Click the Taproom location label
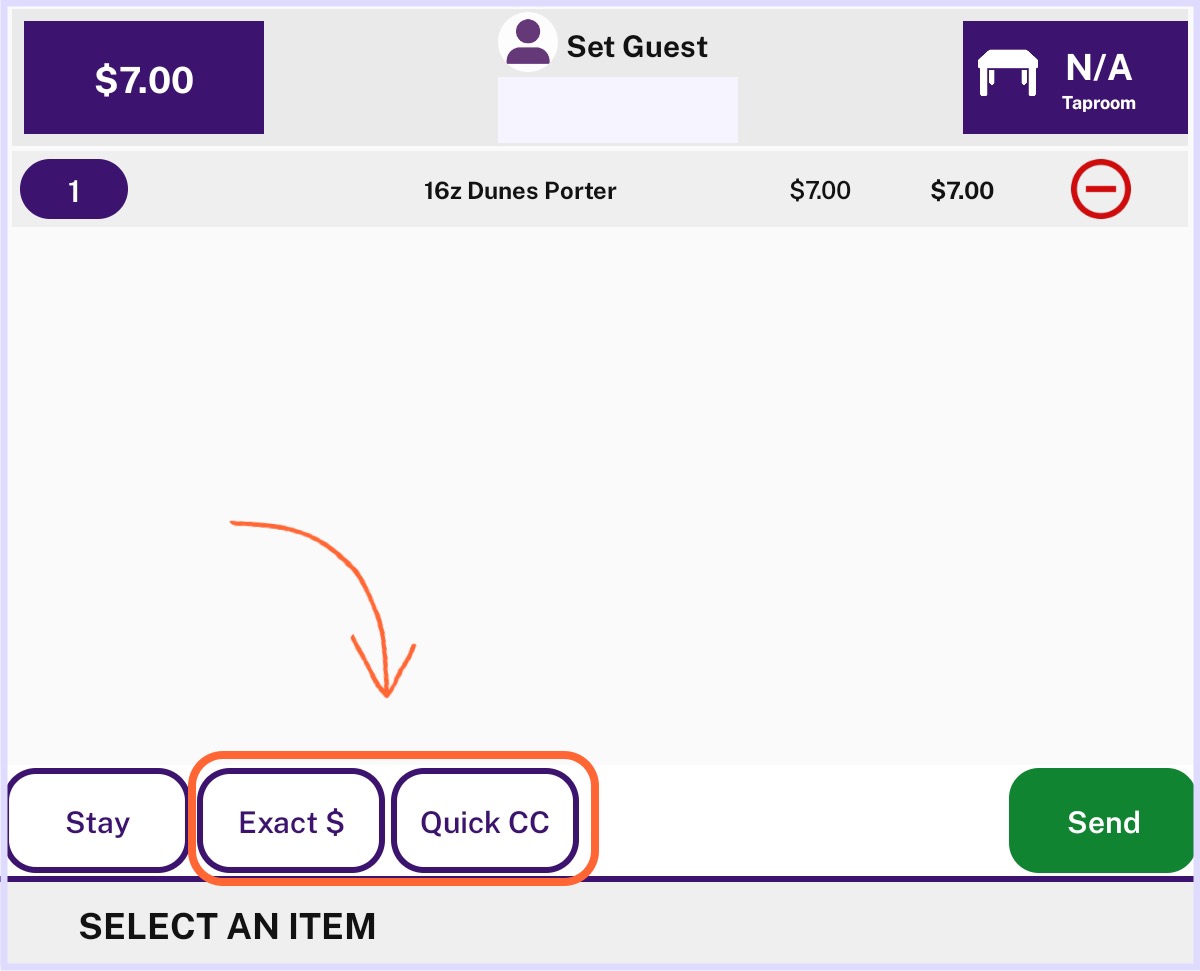Screen dimensions: 1200x971 click(x=1098, y=103)
